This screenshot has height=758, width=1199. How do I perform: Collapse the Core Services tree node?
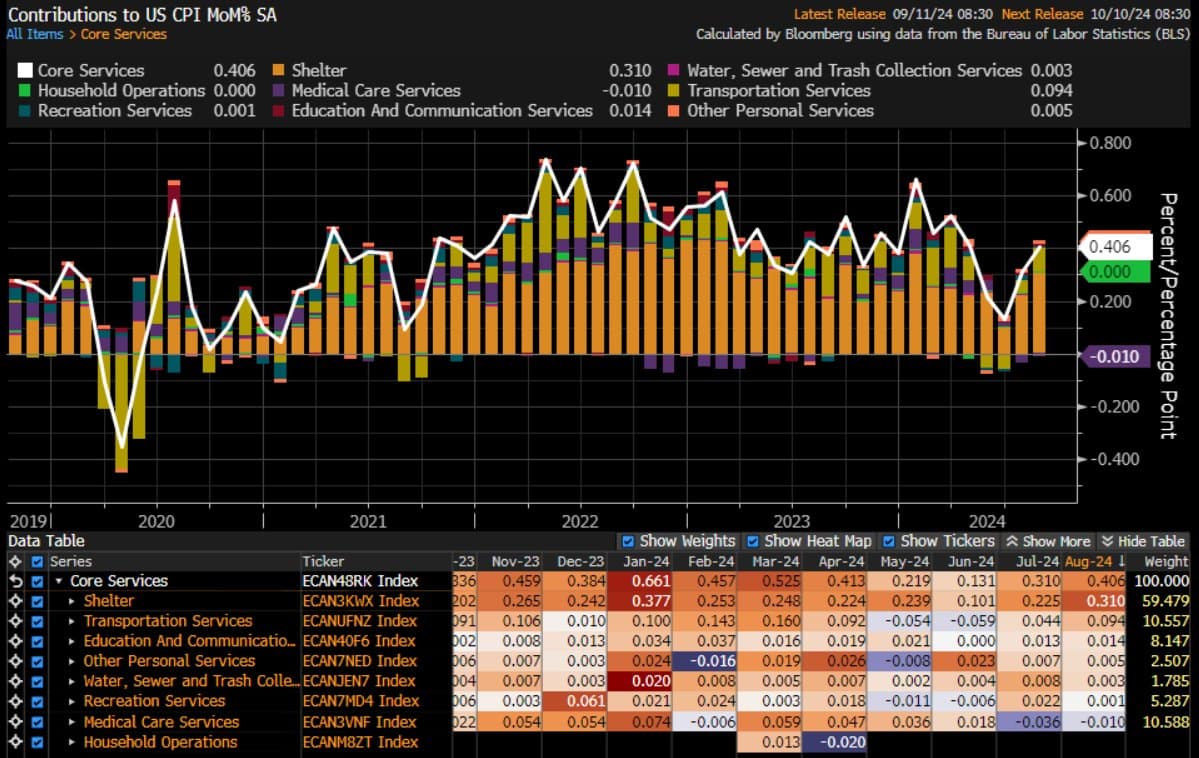tap(59, 581)
